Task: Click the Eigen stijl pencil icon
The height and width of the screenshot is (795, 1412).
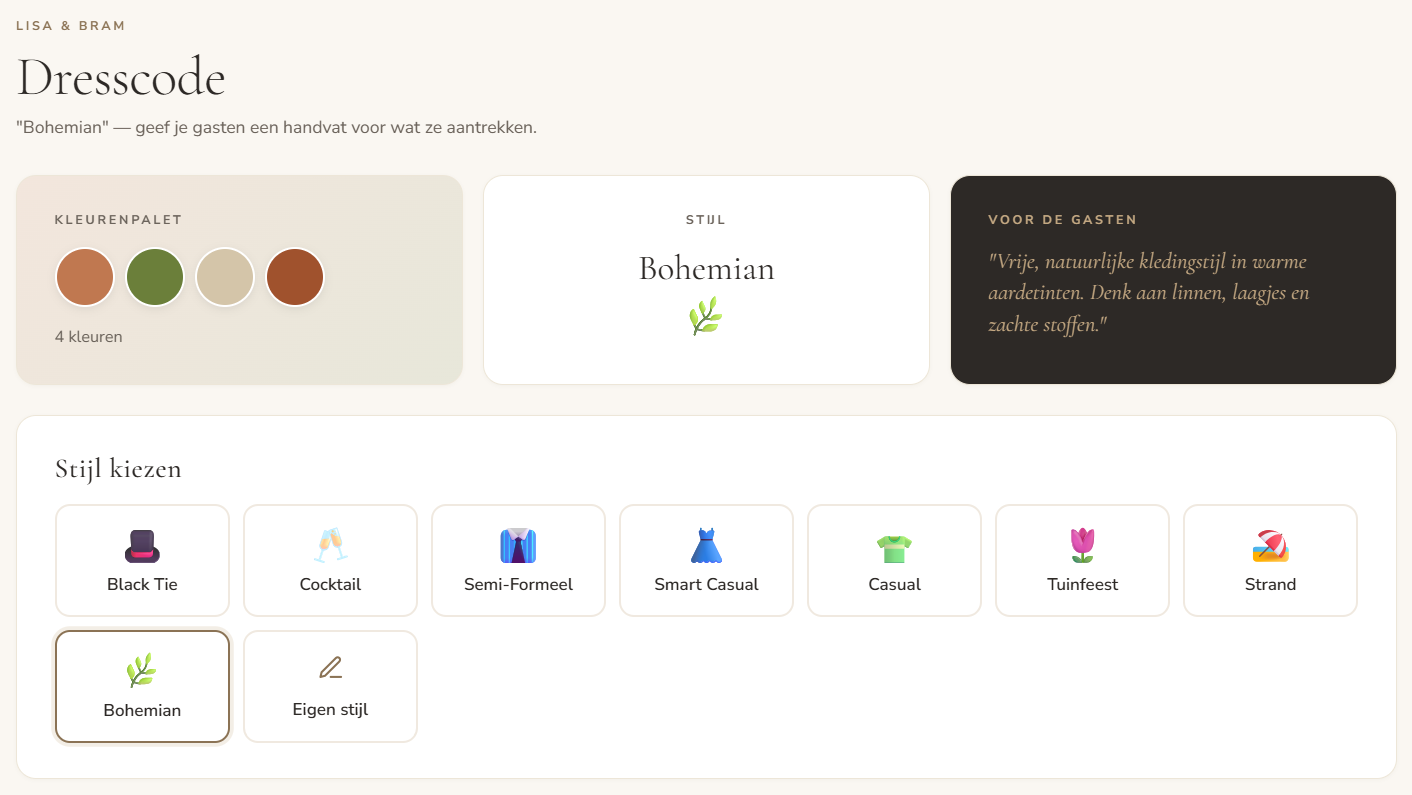Action: pyautogui.click(x=330, y=668)
